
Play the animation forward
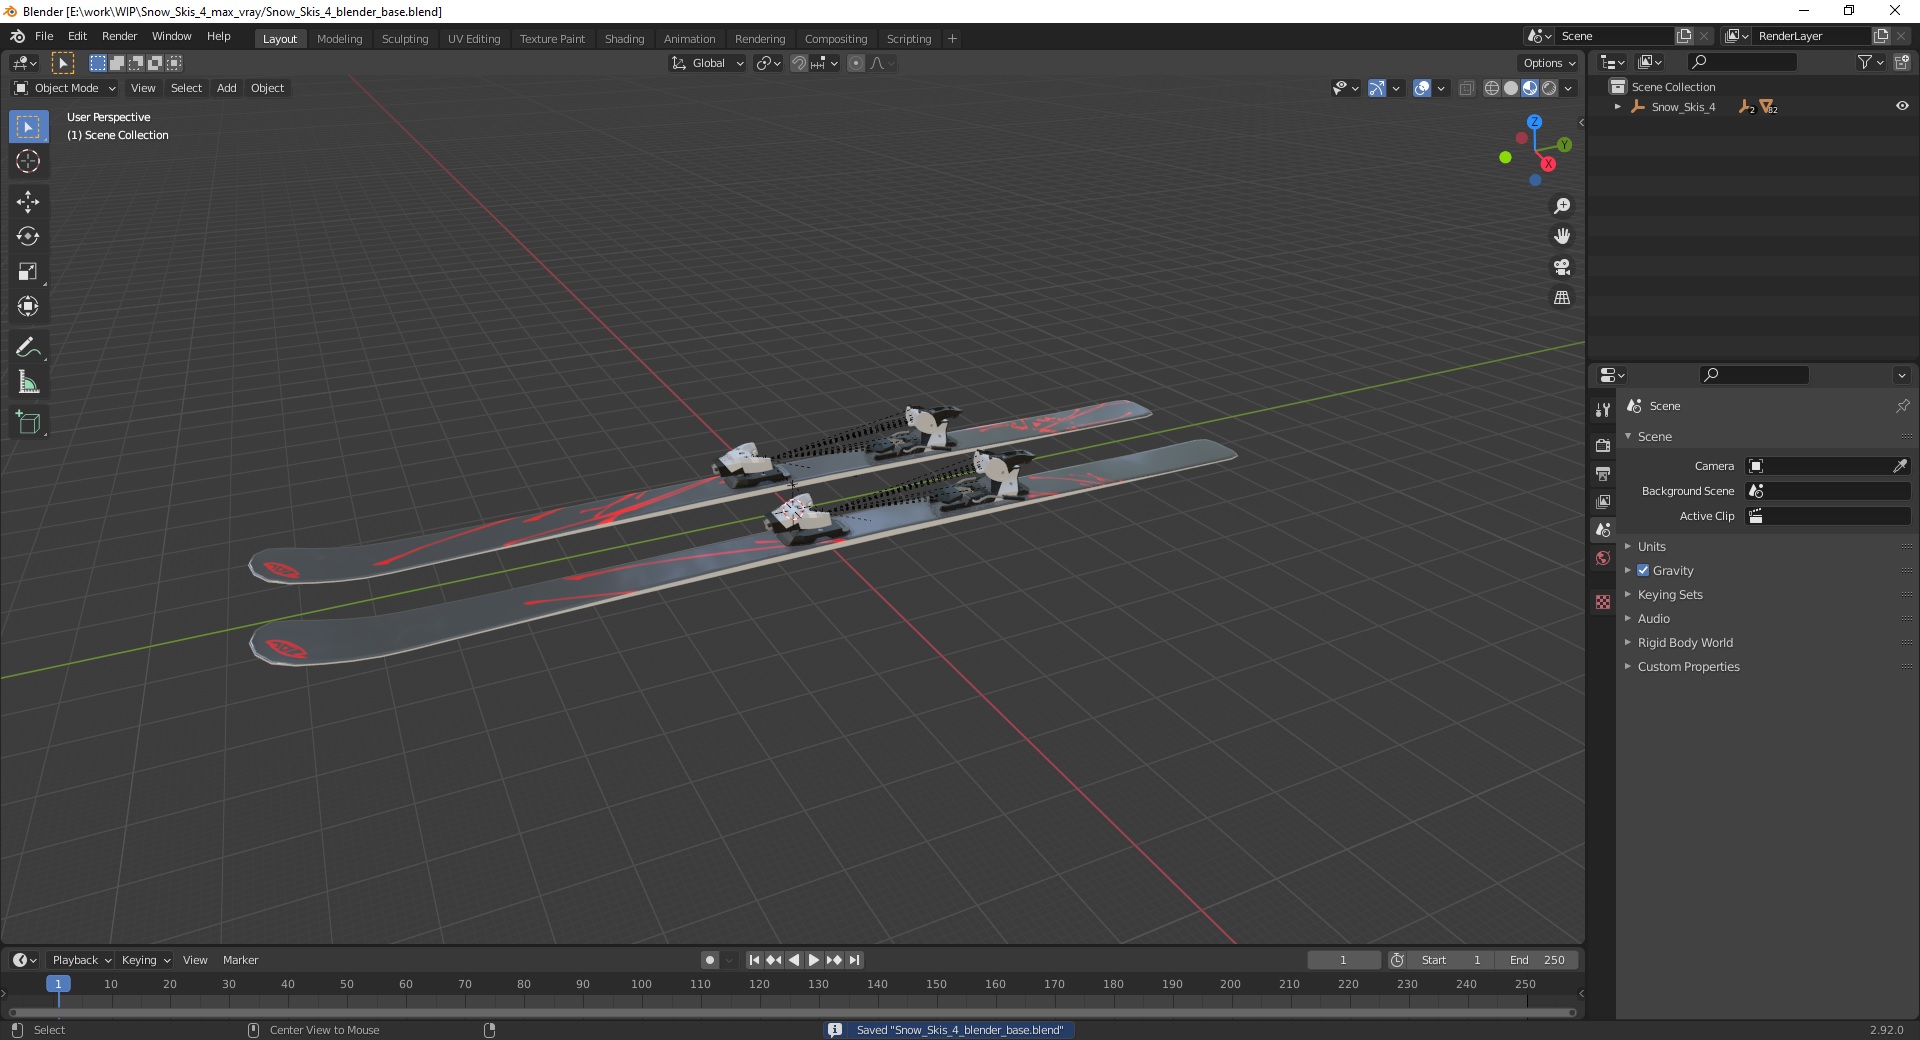(814, 960)
